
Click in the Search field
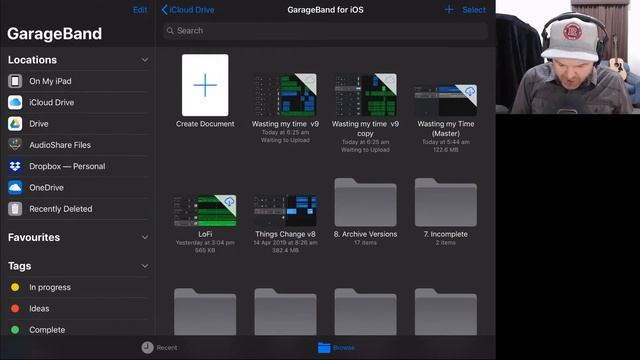coord(325,31)
